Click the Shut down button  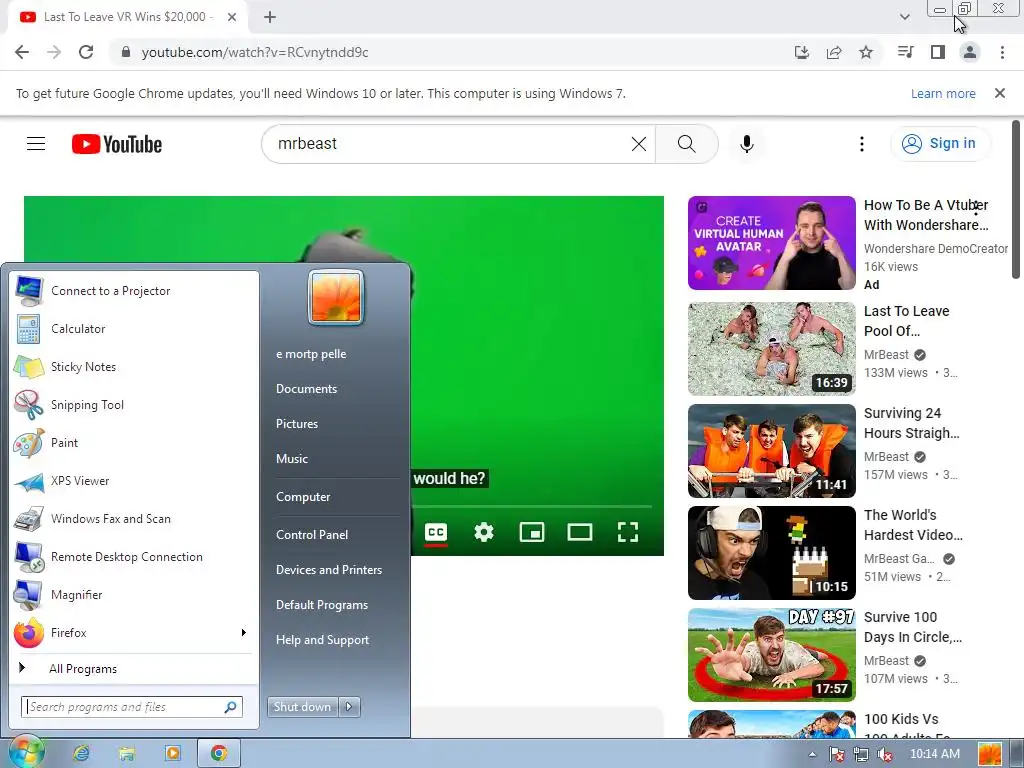[x=302, y=707]
